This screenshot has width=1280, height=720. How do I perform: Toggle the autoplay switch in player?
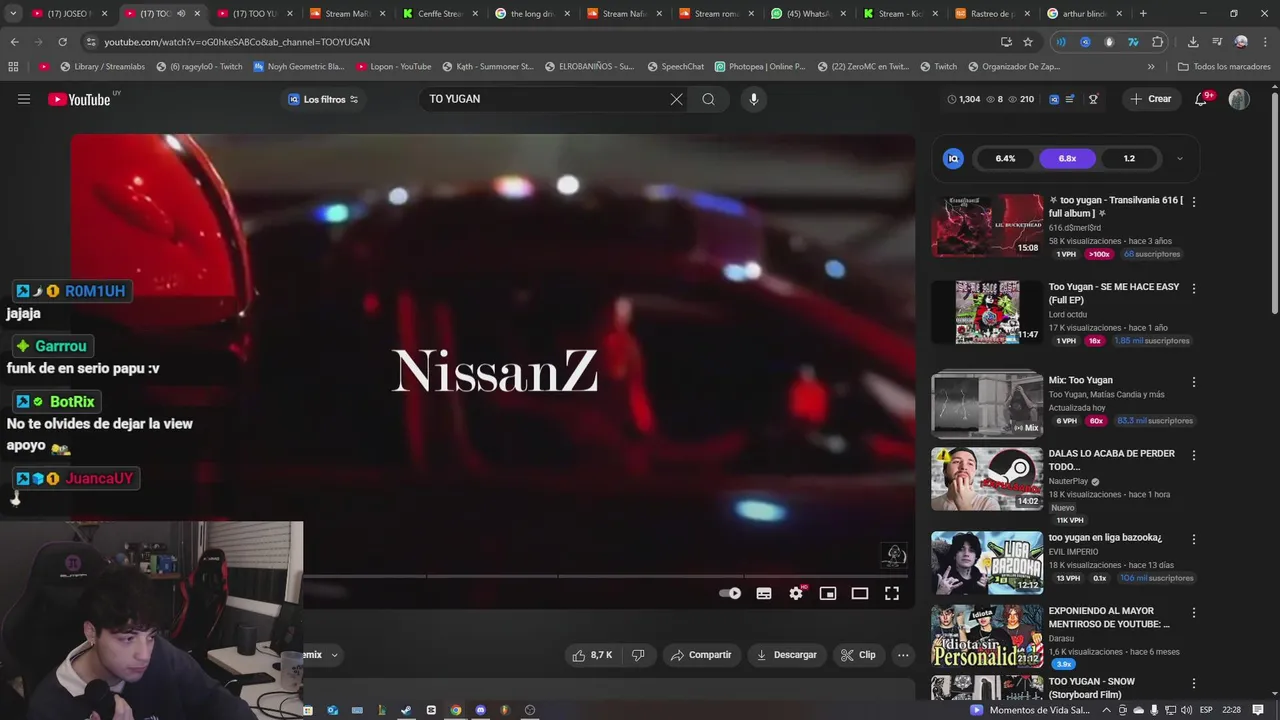click(730, 593)
